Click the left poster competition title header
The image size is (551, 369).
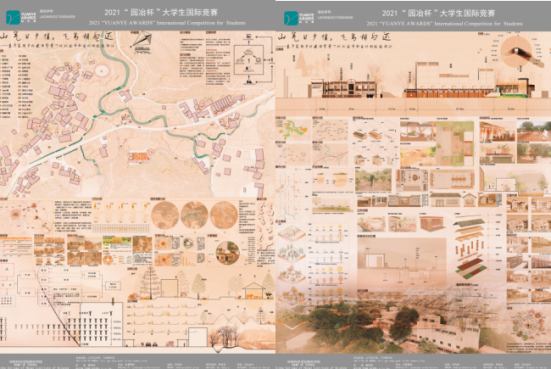161,13
